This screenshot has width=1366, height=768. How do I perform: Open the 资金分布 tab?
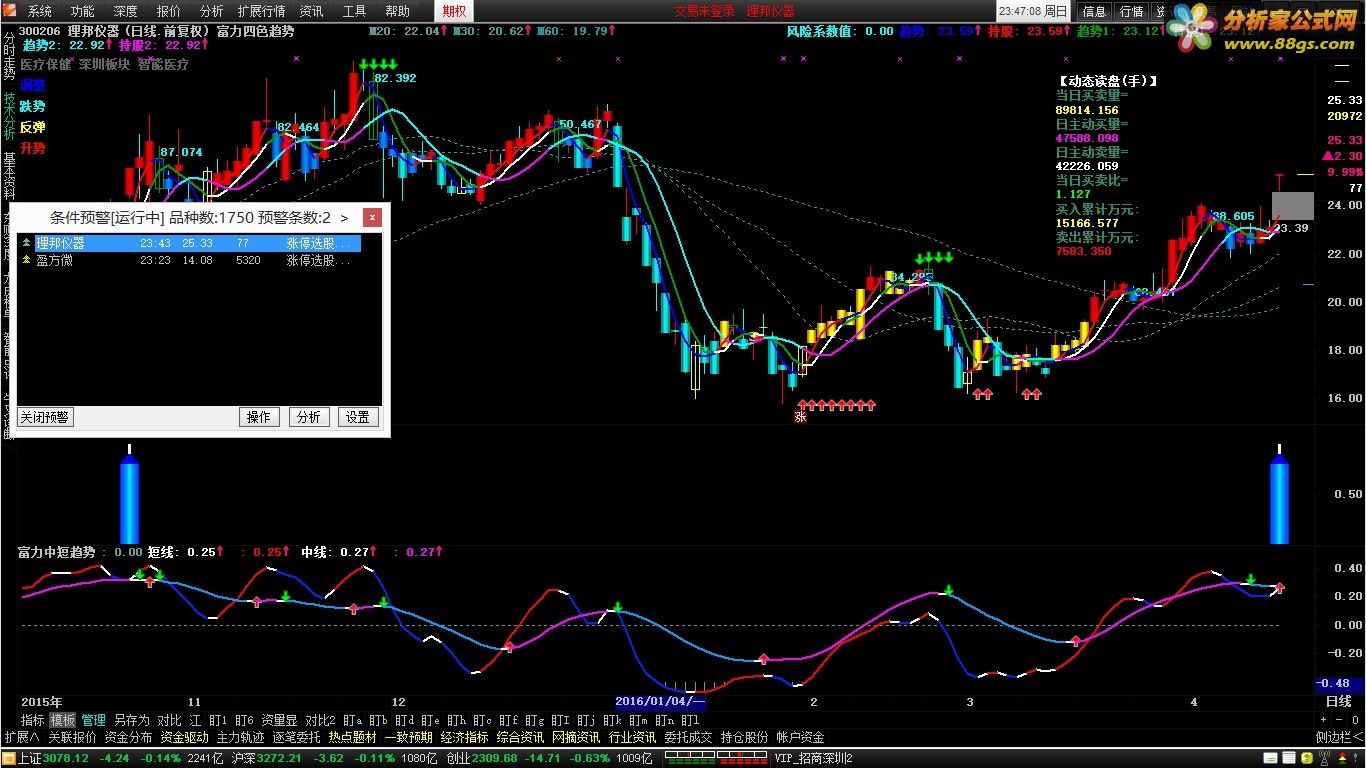[x=128, y=737]
